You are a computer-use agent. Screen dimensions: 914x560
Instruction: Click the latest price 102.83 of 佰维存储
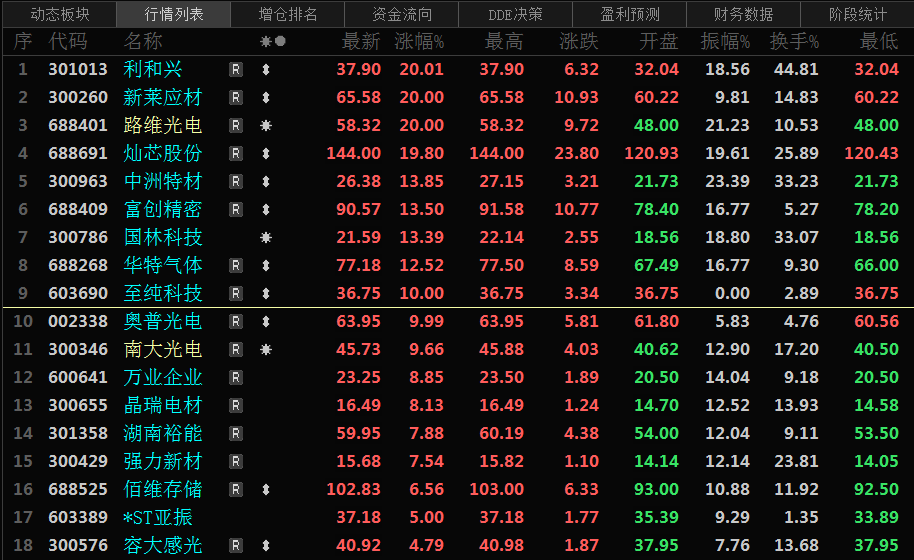click(353, 489)
